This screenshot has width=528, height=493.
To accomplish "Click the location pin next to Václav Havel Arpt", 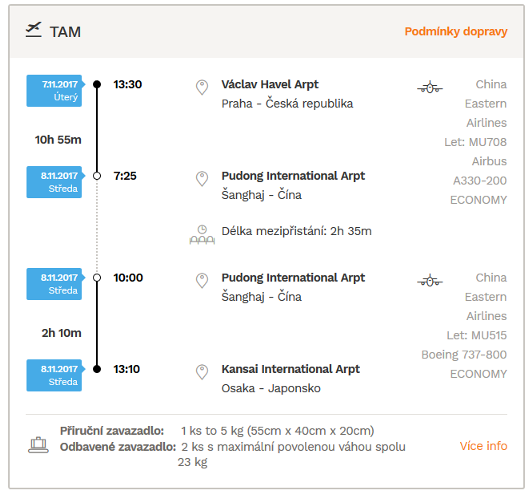I will 202,88.
